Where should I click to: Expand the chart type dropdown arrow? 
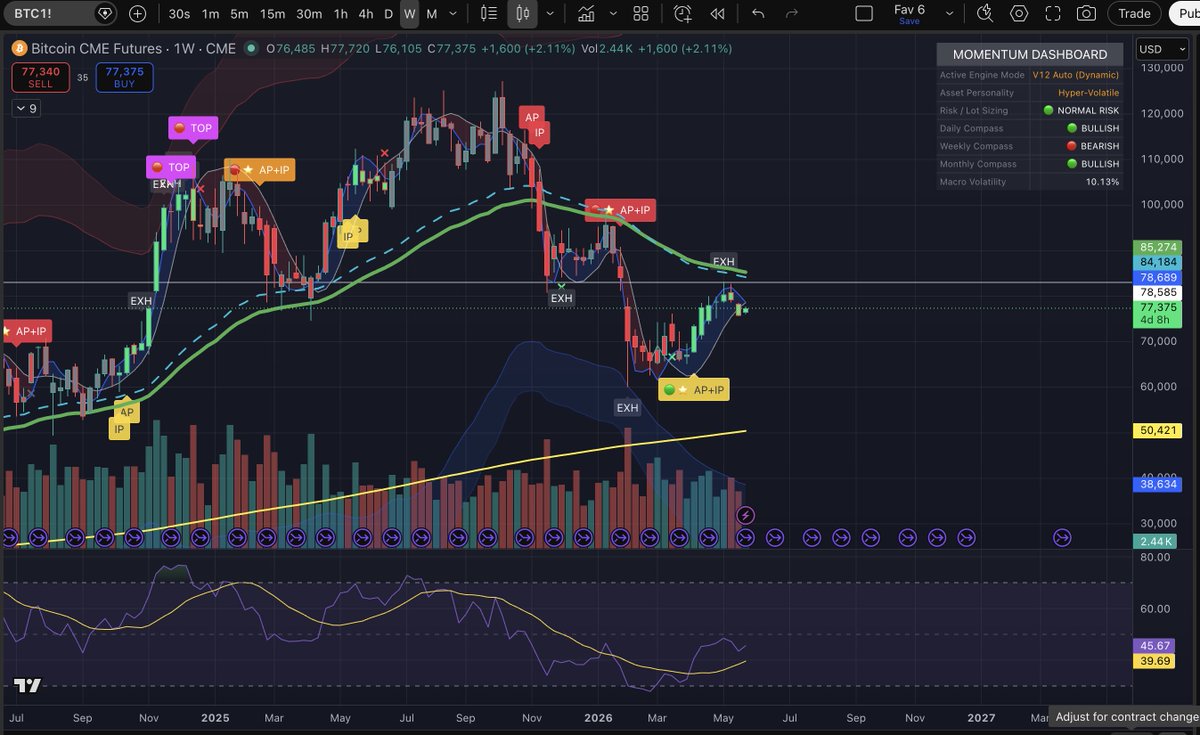pyautogui.click(x=550, y=14)
